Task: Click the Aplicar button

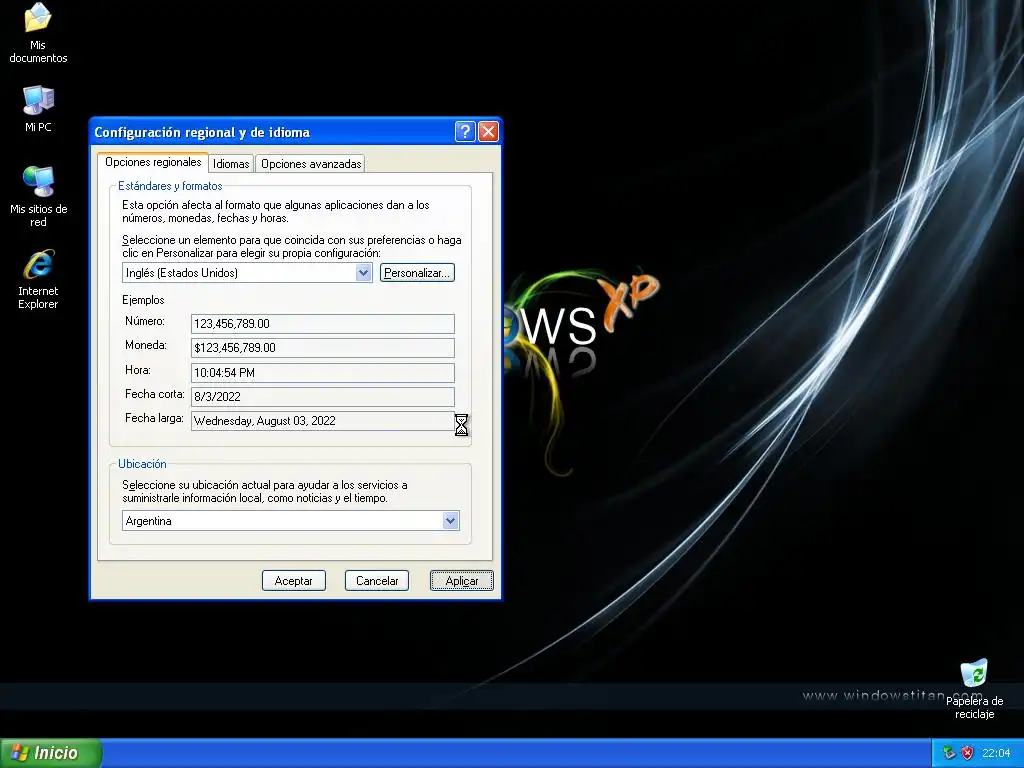Action: (x=462, y=581)
